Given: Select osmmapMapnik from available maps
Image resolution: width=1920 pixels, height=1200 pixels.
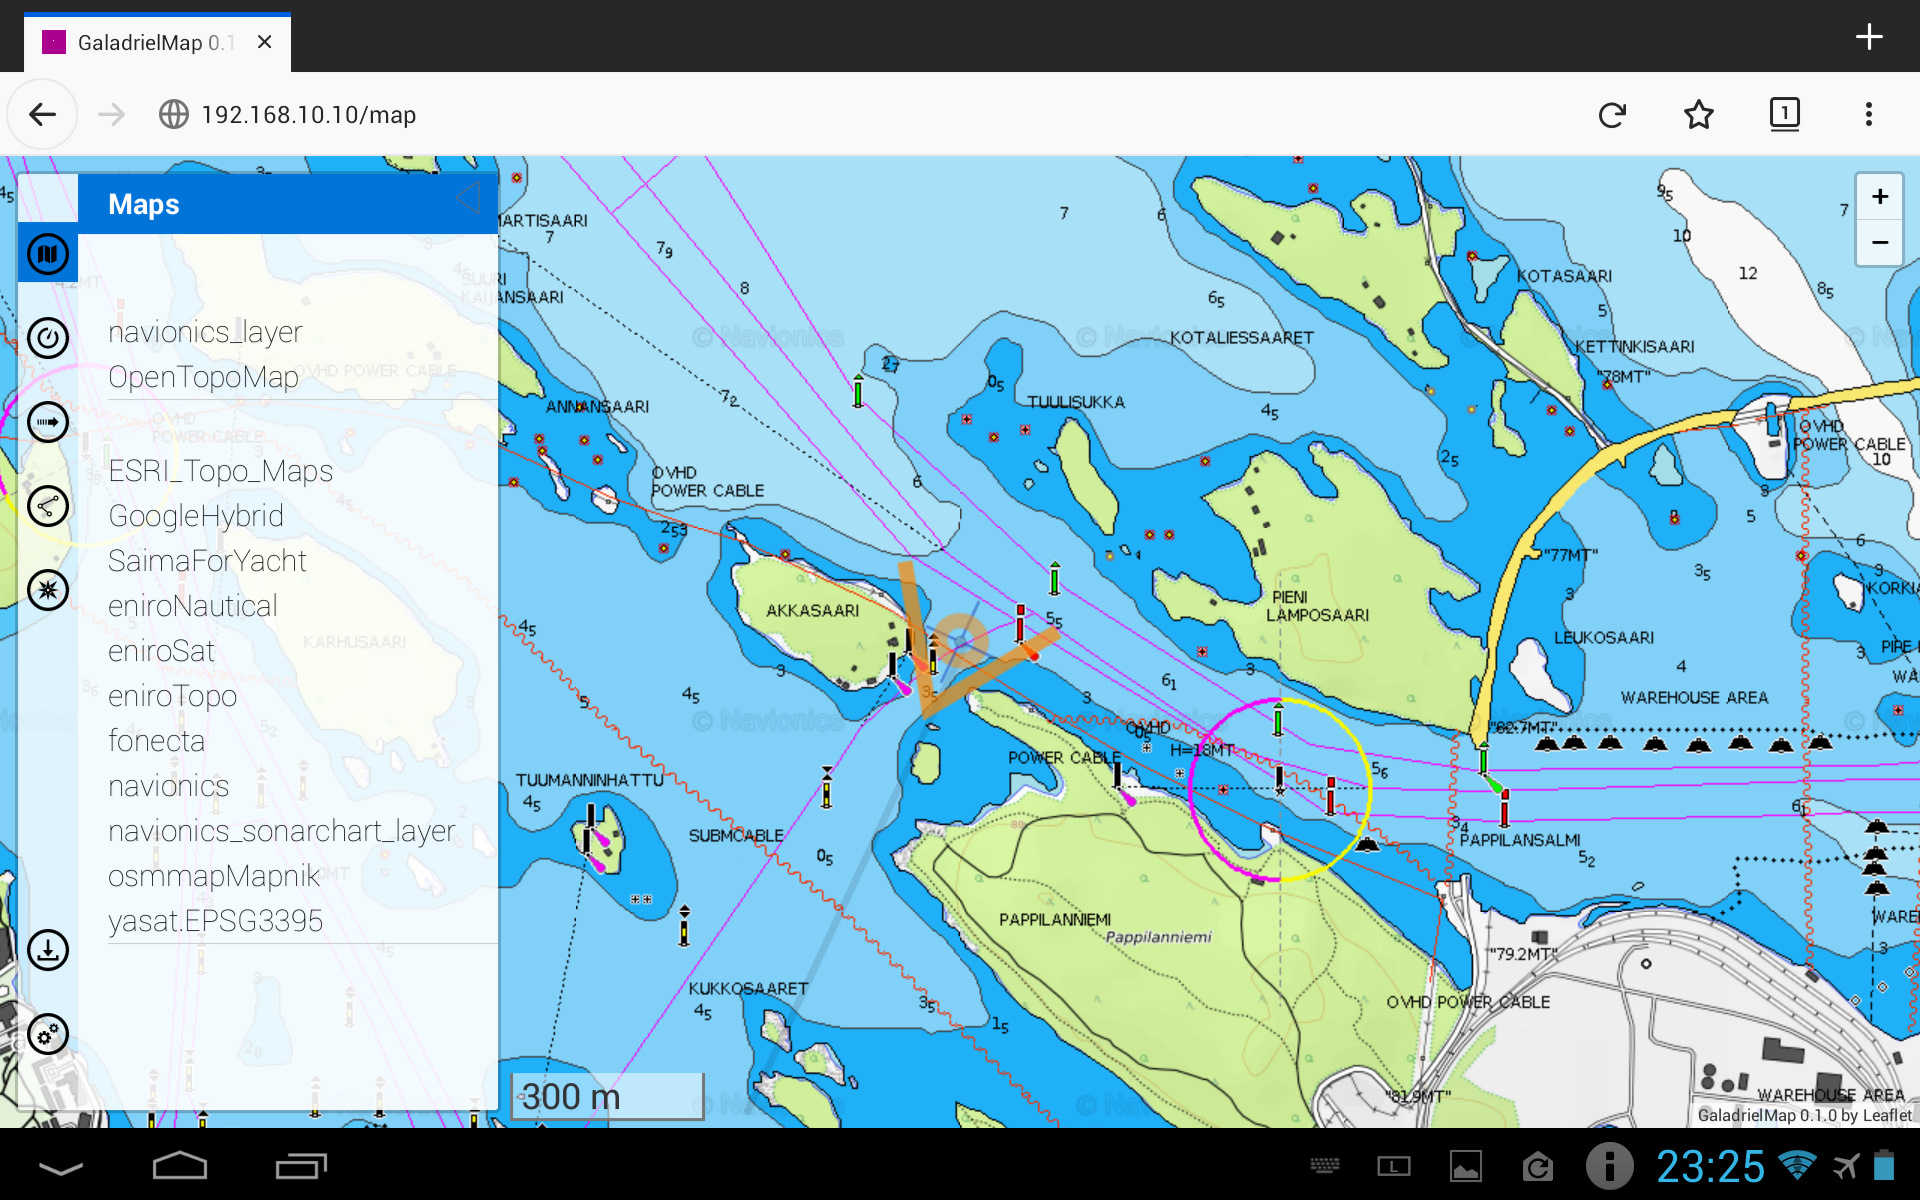Looking at the screenshot, I should (214, 876).
